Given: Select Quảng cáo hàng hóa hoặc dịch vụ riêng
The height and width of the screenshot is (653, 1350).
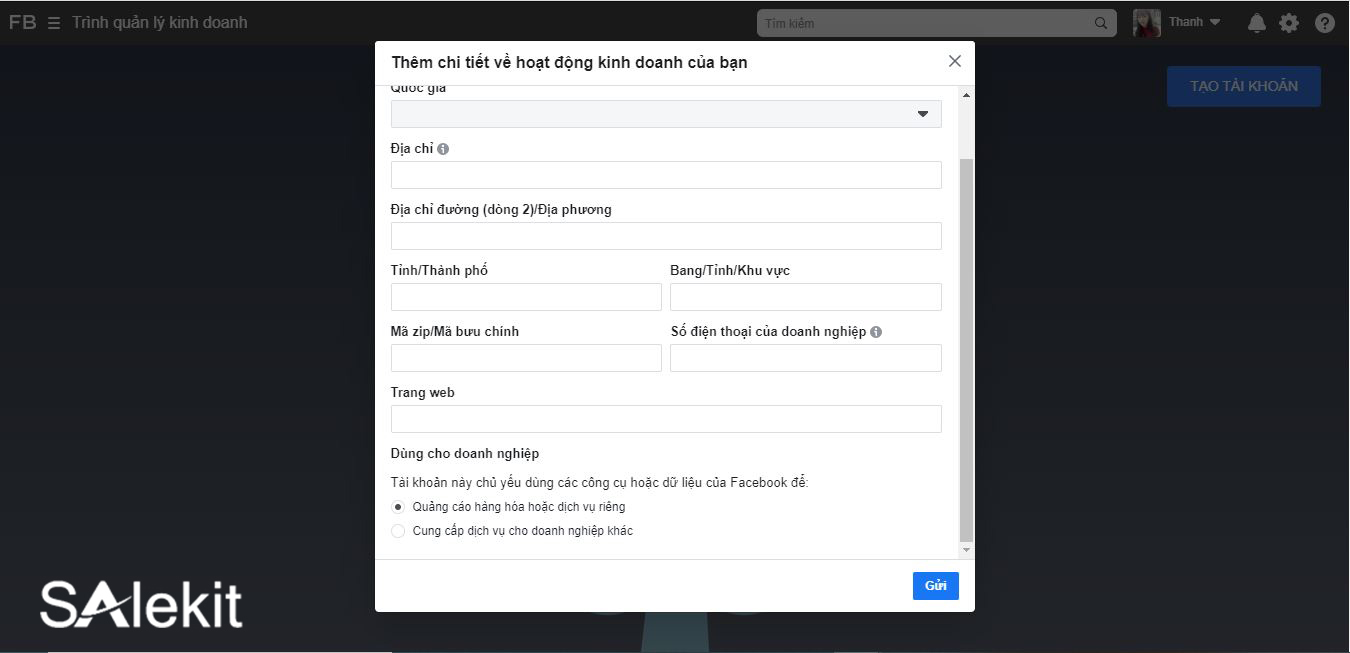Looking at the screenshot, I should point(398,507).
